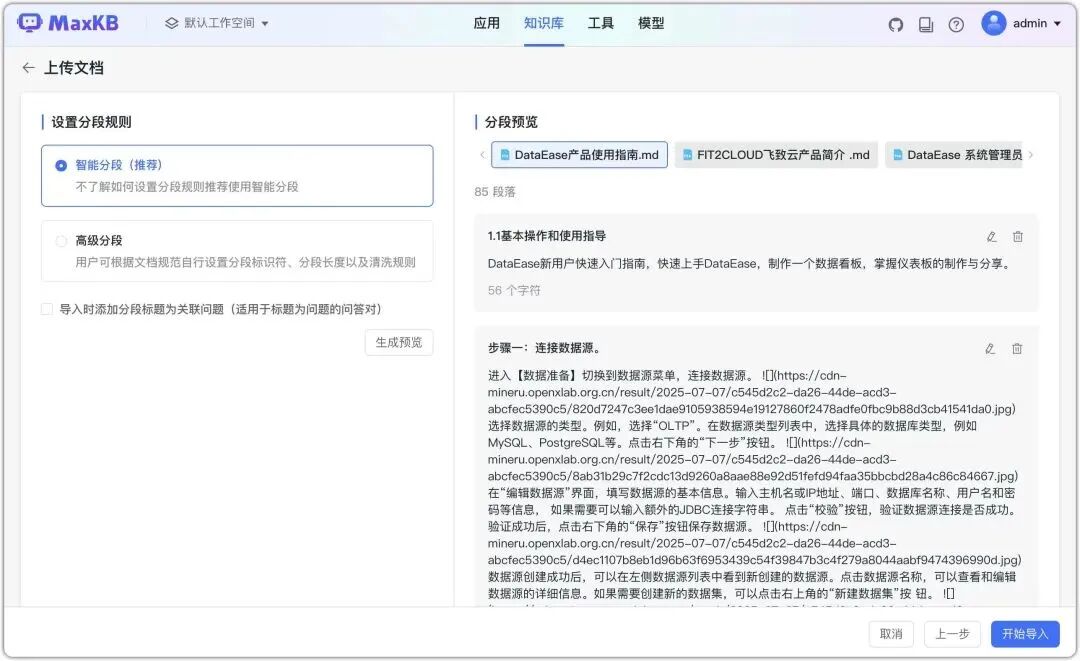Viewport: 1080px width, 661px height.
Task: Switch to the 工具 menu
Action: (601, 23)
